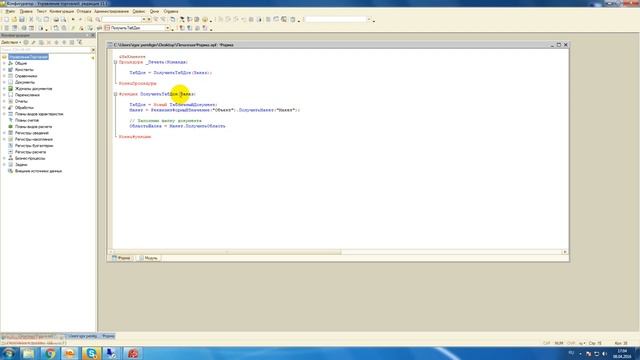This screenshot has height=360, width=640.
Task: Click the Save toolbar icon
Action: click(x=22, y=20)
